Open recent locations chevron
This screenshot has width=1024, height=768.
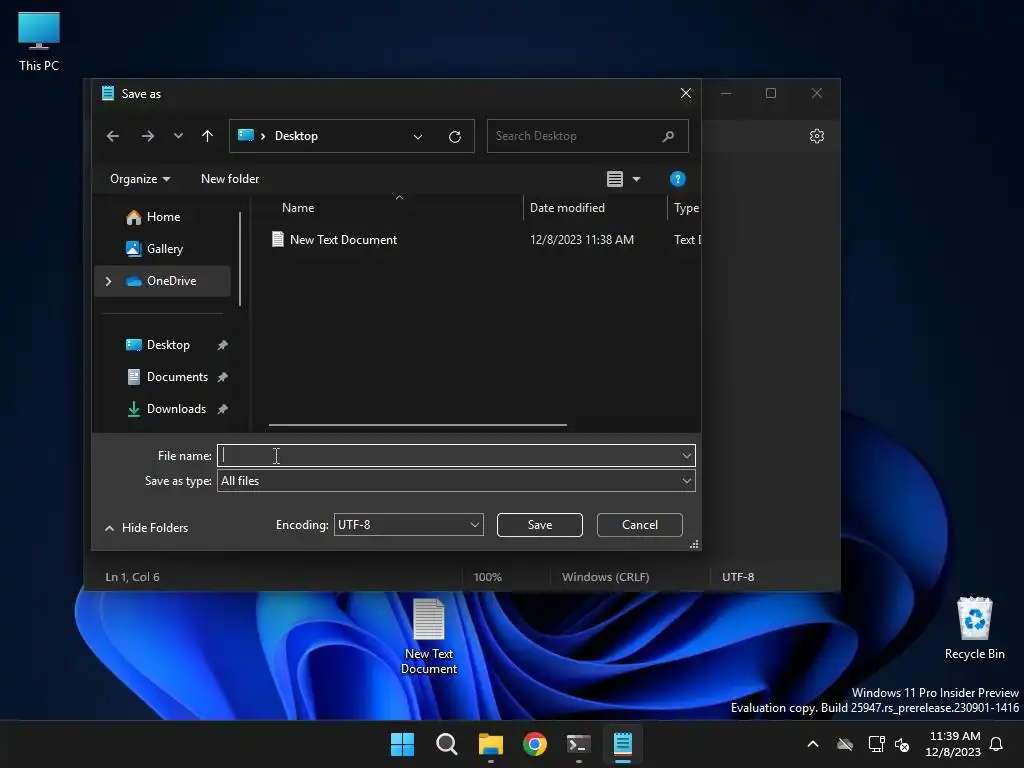coord(178,136)
